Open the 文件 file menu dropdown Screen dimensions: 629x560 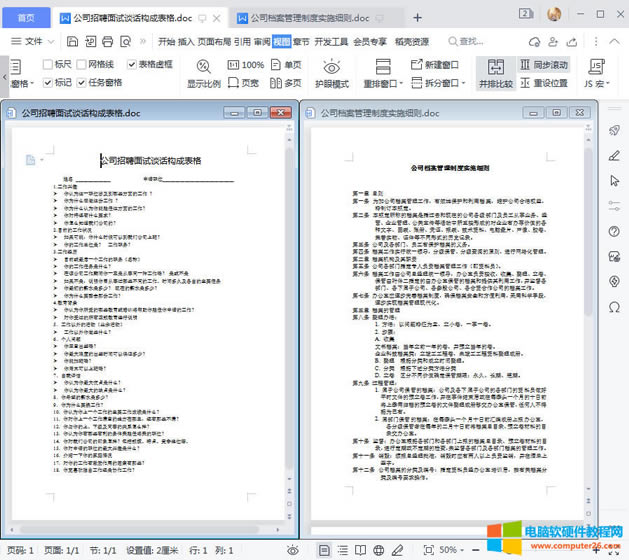[x=40, y=41]
